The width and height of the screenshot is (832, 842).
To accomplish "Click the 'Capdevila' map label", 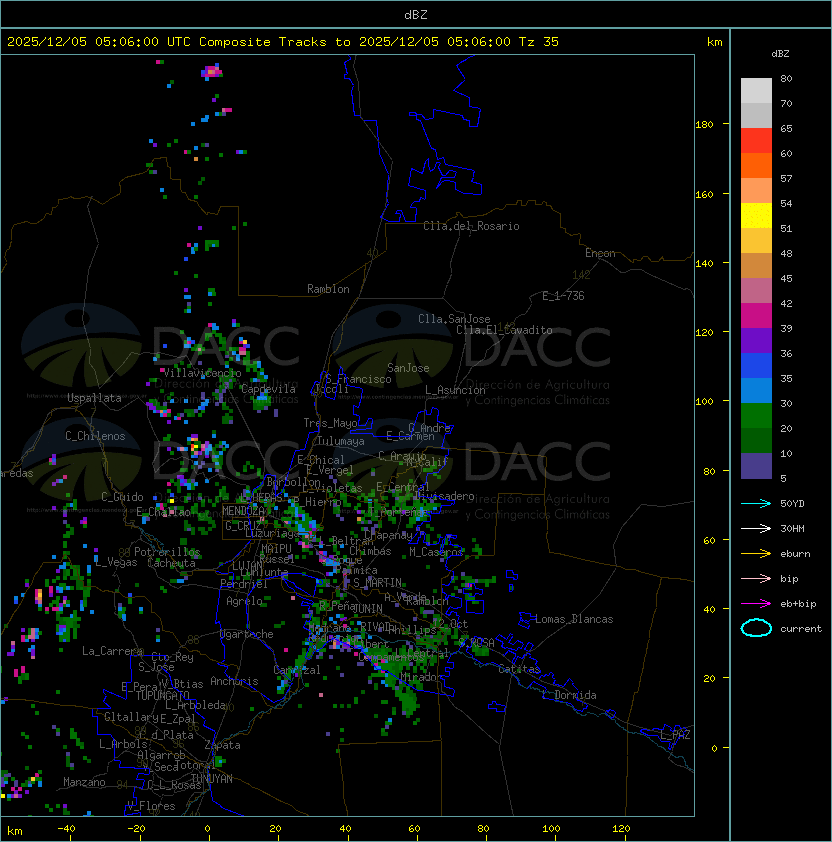I will click(x=268, y=389).
